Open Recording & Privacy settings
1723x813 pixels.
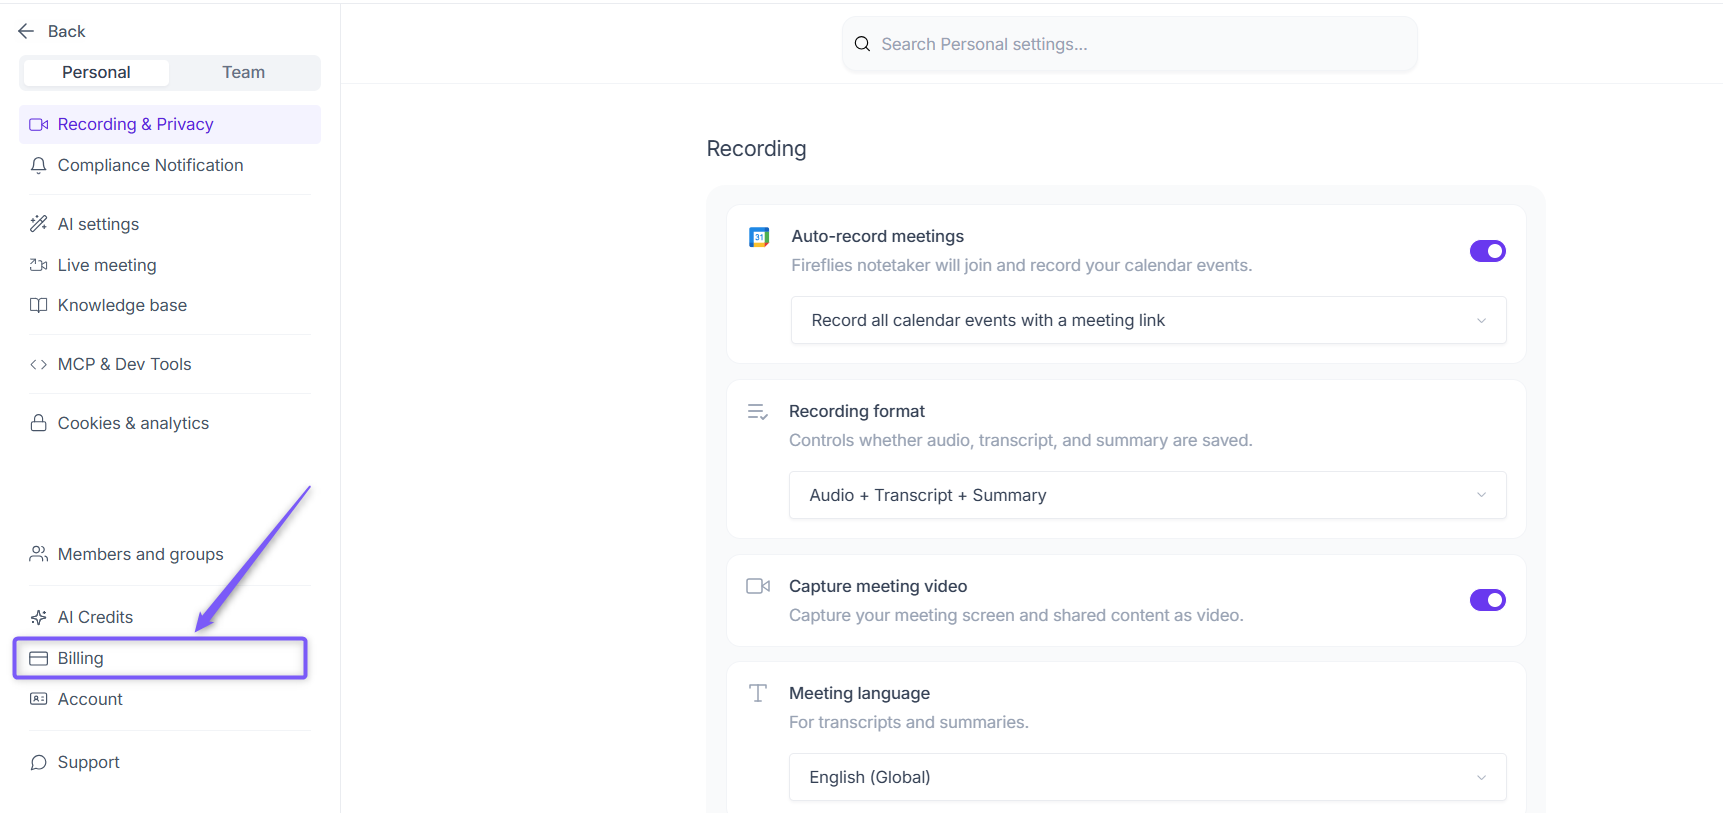(x=170, y=124)
